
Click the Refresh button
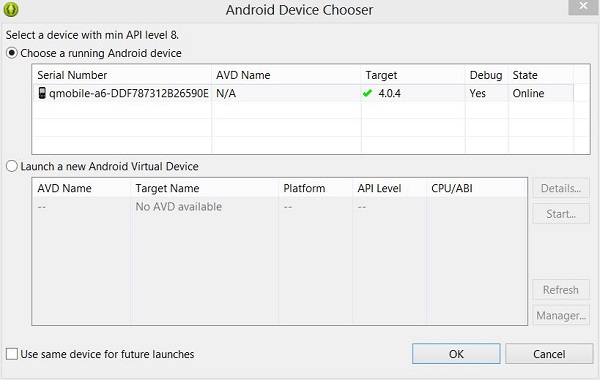(561, 290)
